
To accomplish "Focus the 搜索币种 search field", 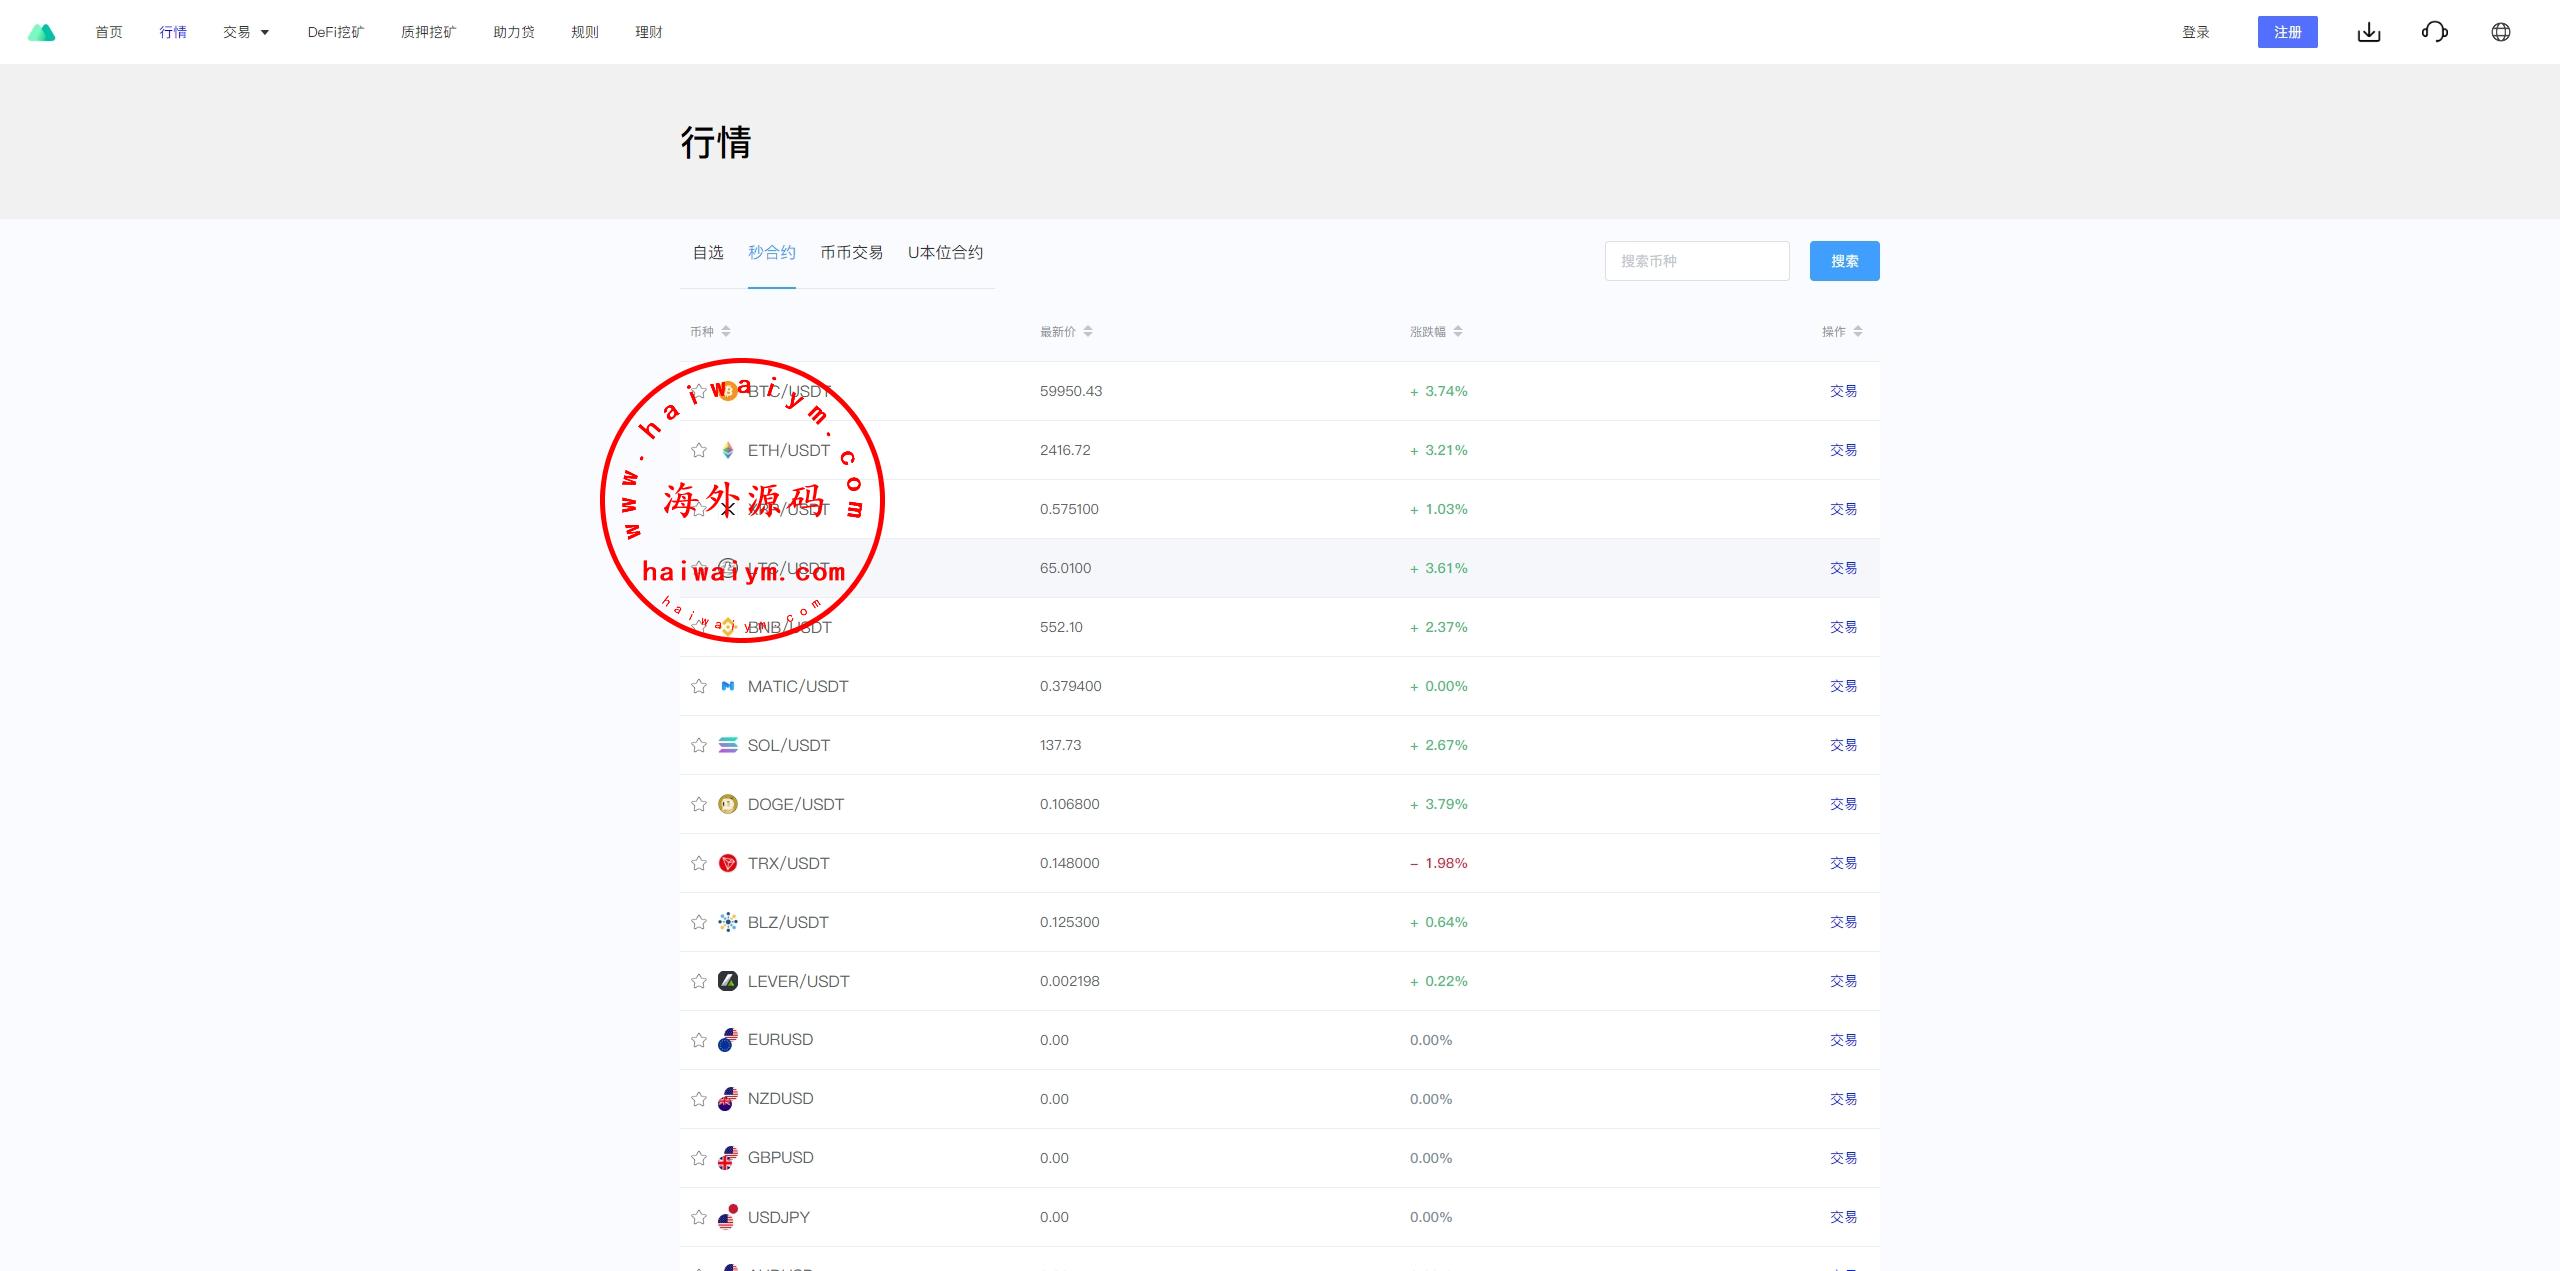I will [x=1696, y=261].
